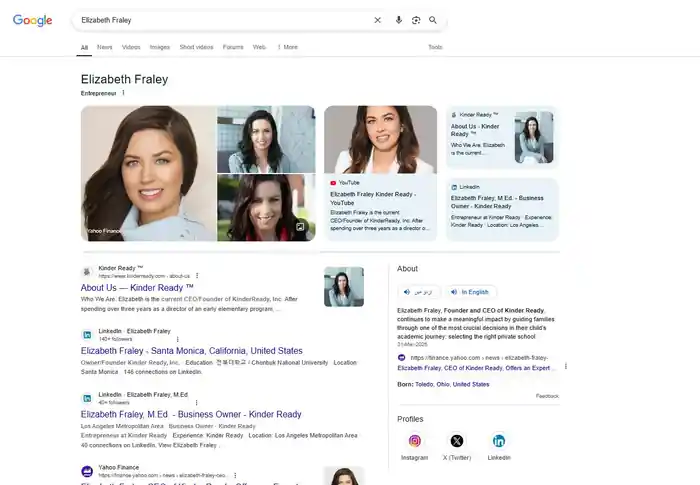Image resolution: width=700 pixels, height=485 pixels.
Task: Click the magnifying glass search button
Action: [x=433, y=20]
